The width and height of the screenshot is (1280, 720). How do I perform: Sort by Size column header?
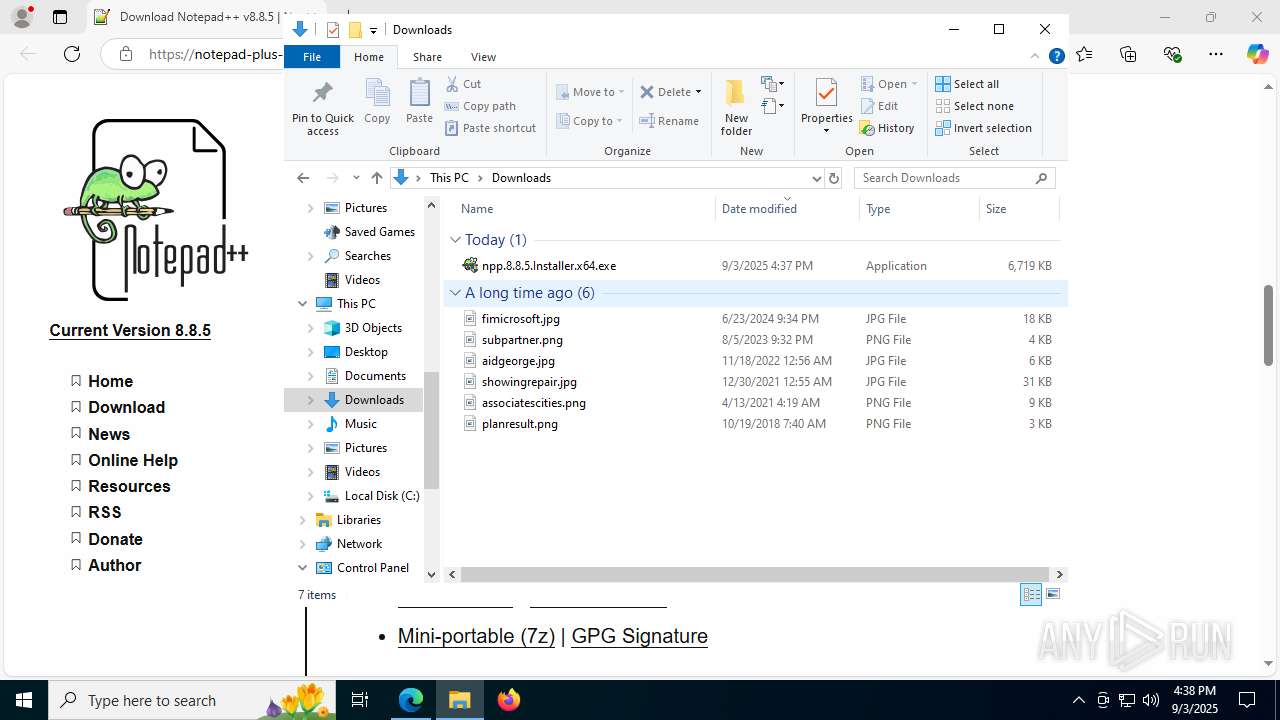pos(1018,209)
